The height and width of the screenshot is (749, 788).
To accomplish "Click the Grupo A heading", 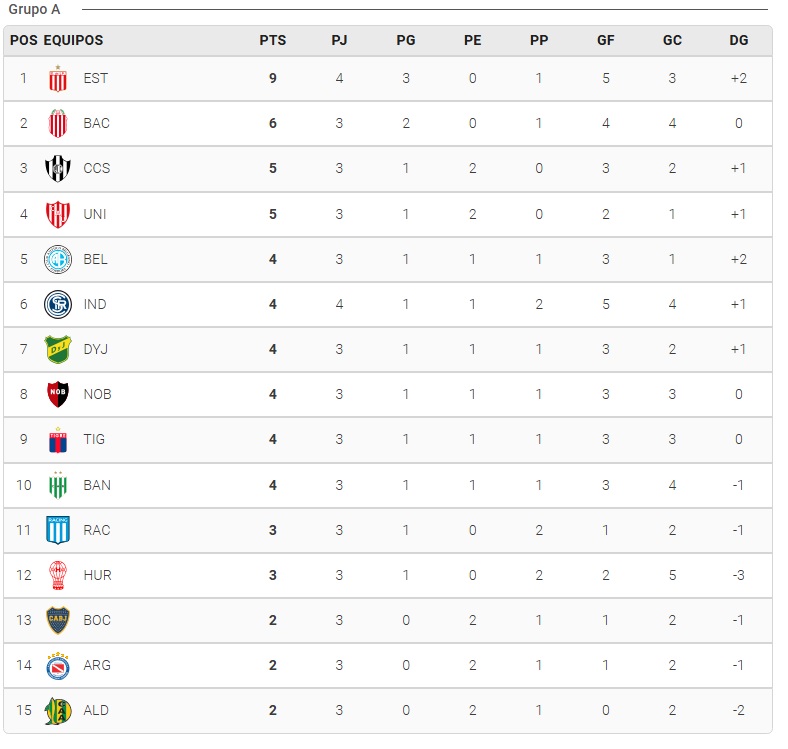I will tap(34, 10).
